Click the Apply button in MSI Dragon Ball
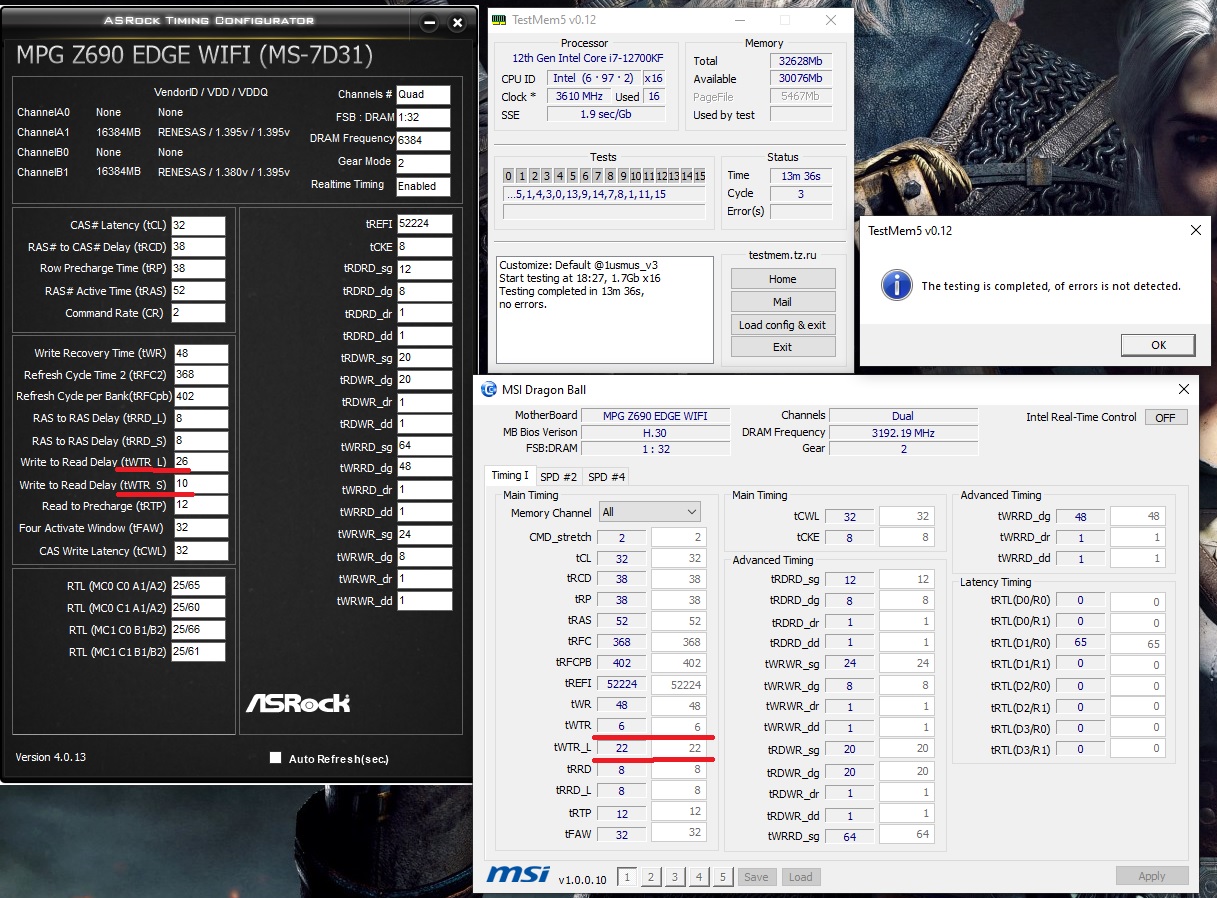The image size is (1217, 898). click(x=1152, y=876)
